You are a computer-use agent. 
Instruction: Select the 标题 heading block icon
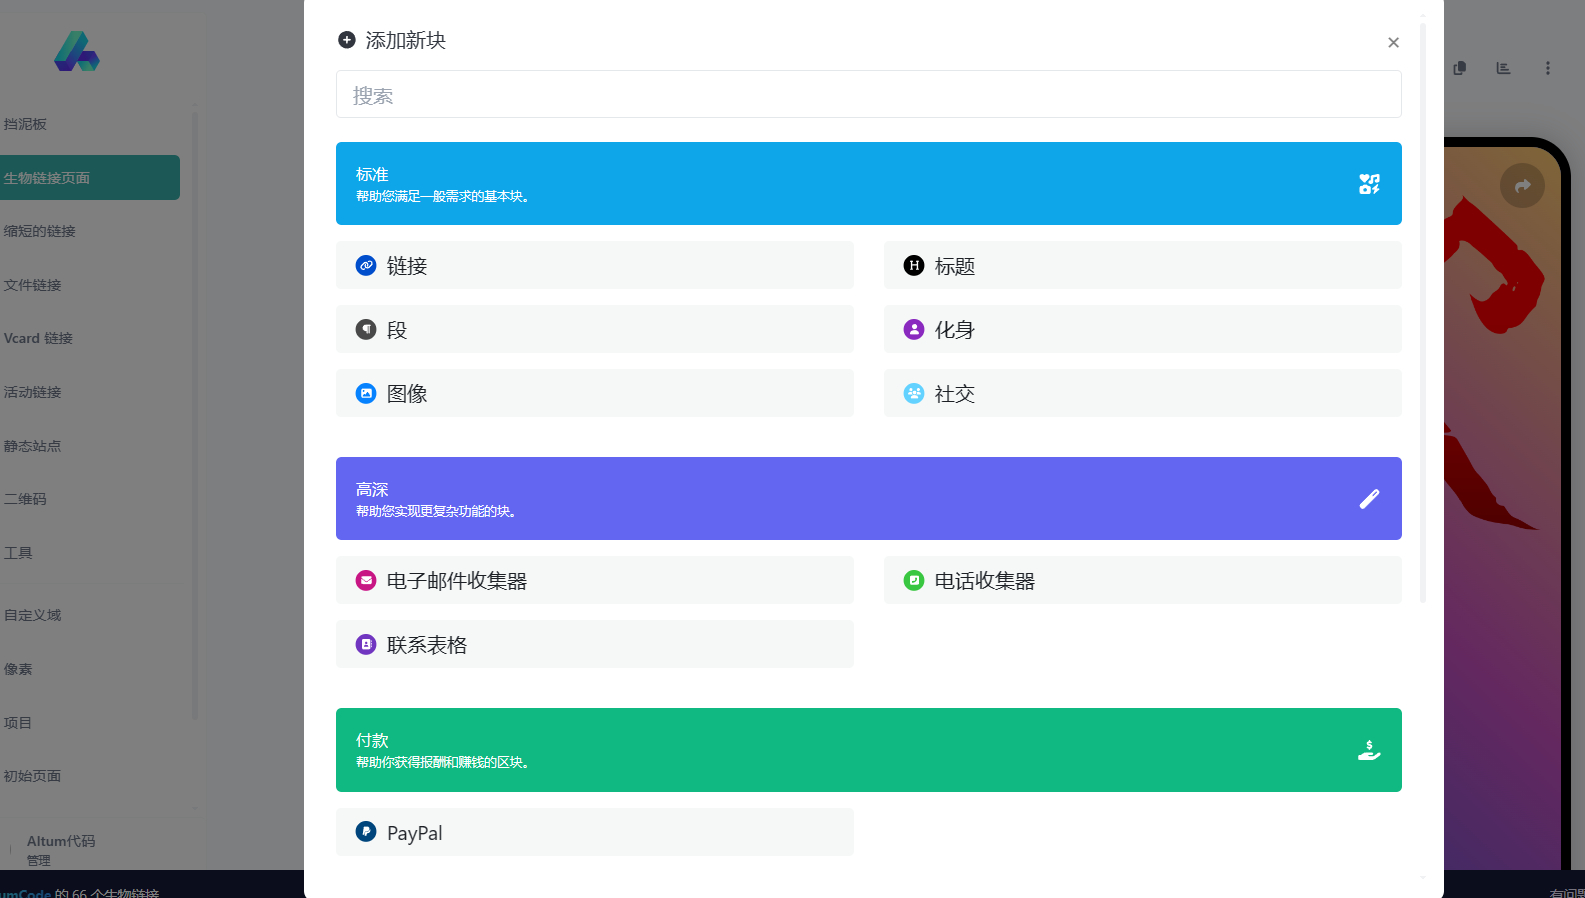coord(914,265)
